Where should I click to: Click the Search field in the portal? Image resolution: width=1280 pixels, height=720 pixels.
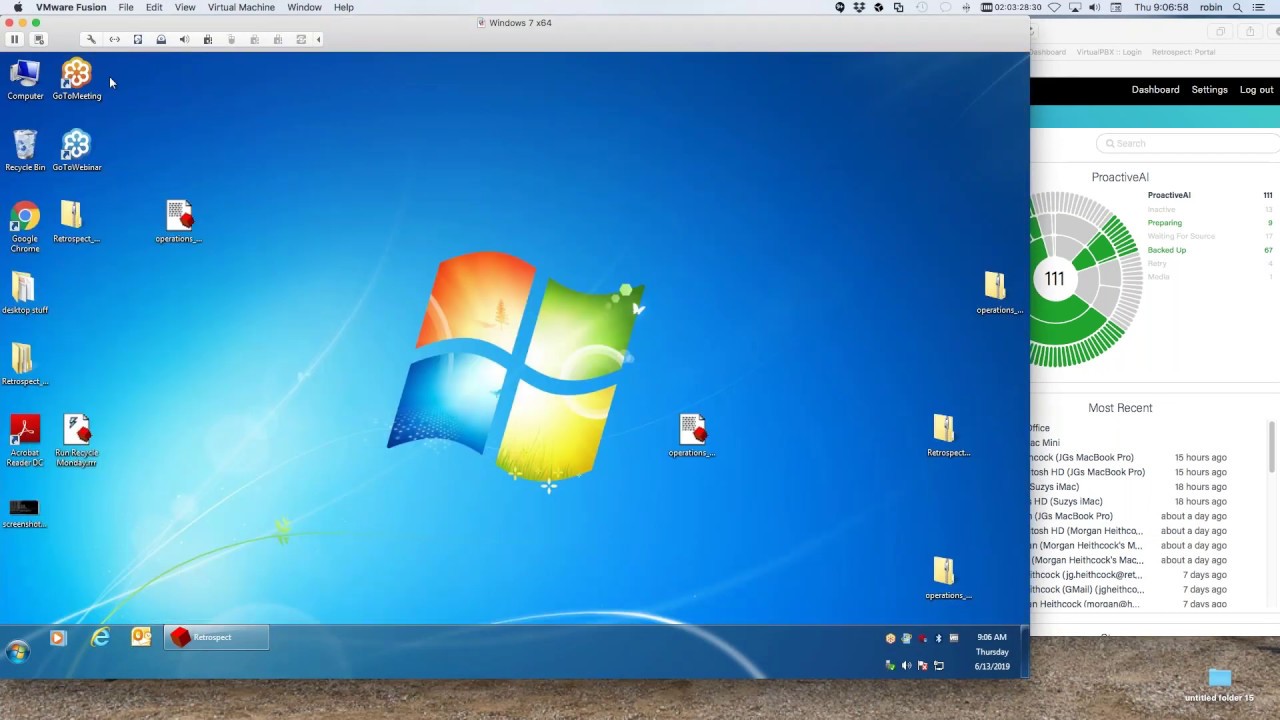pyautogui.click(x=1188, y=143)
